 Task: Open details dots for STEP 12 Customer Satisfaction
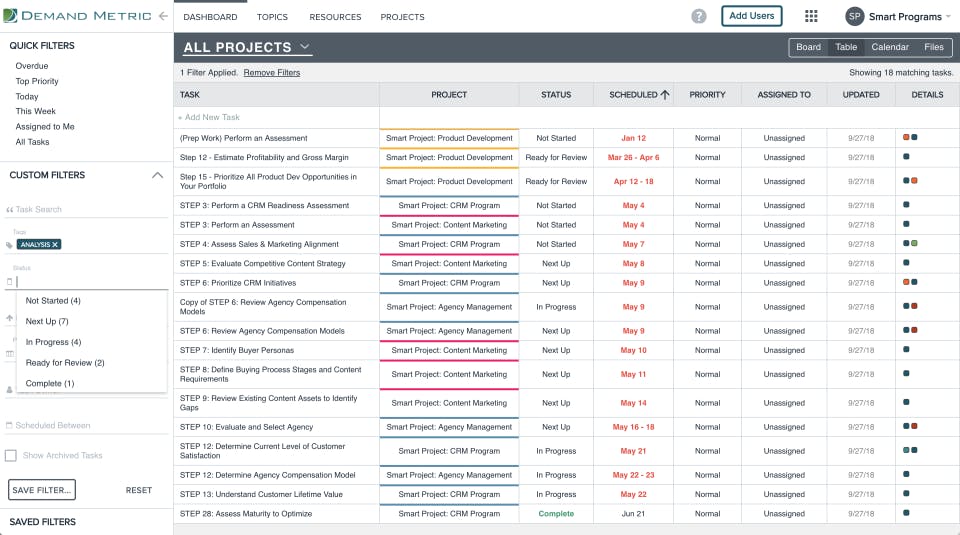click(910, 451)
